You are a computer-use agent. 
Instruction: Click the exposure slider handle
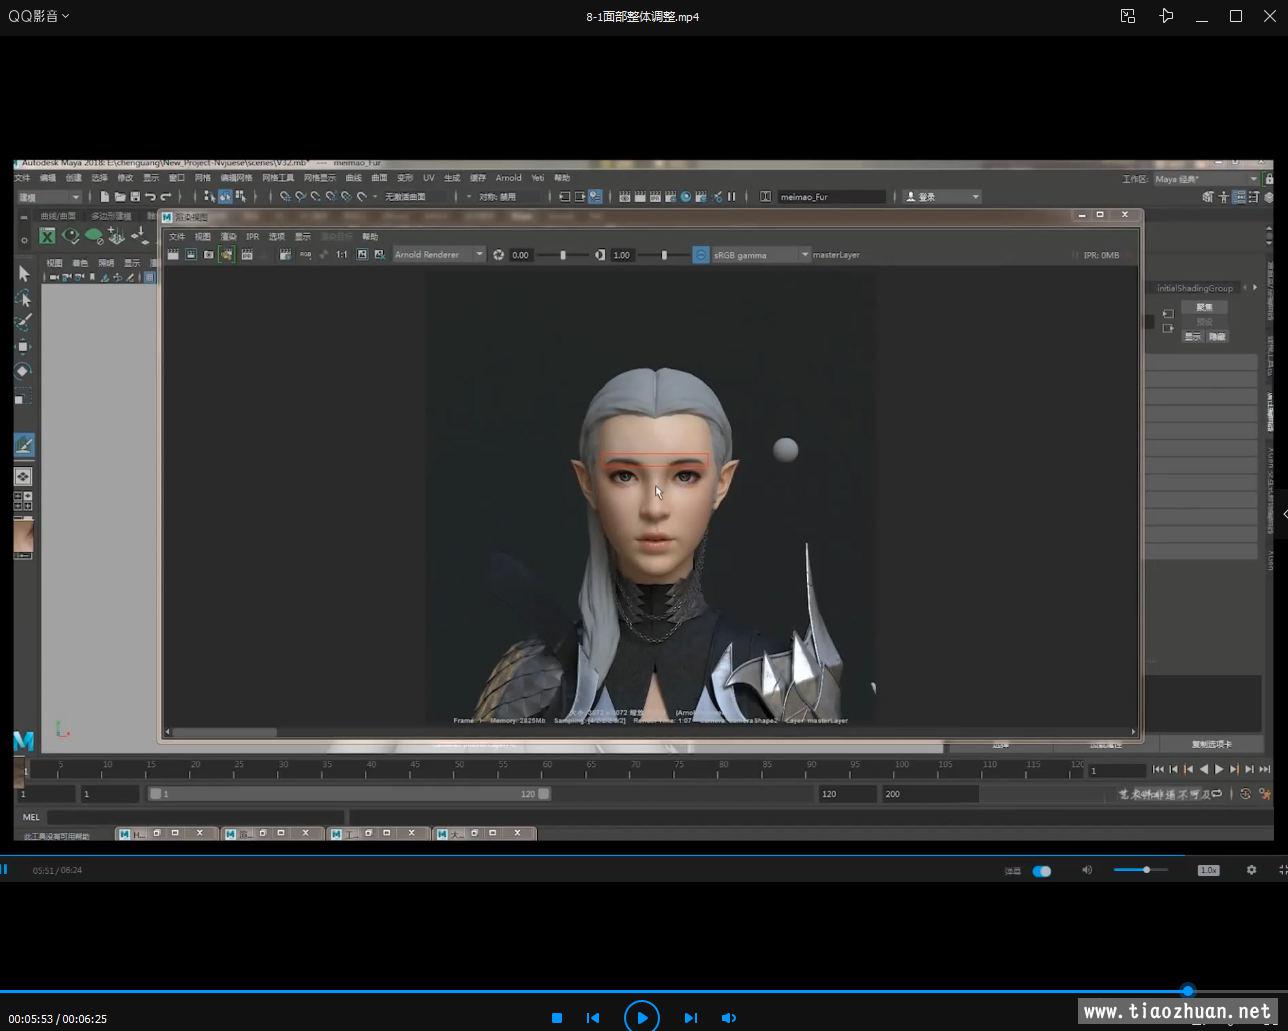563,255
